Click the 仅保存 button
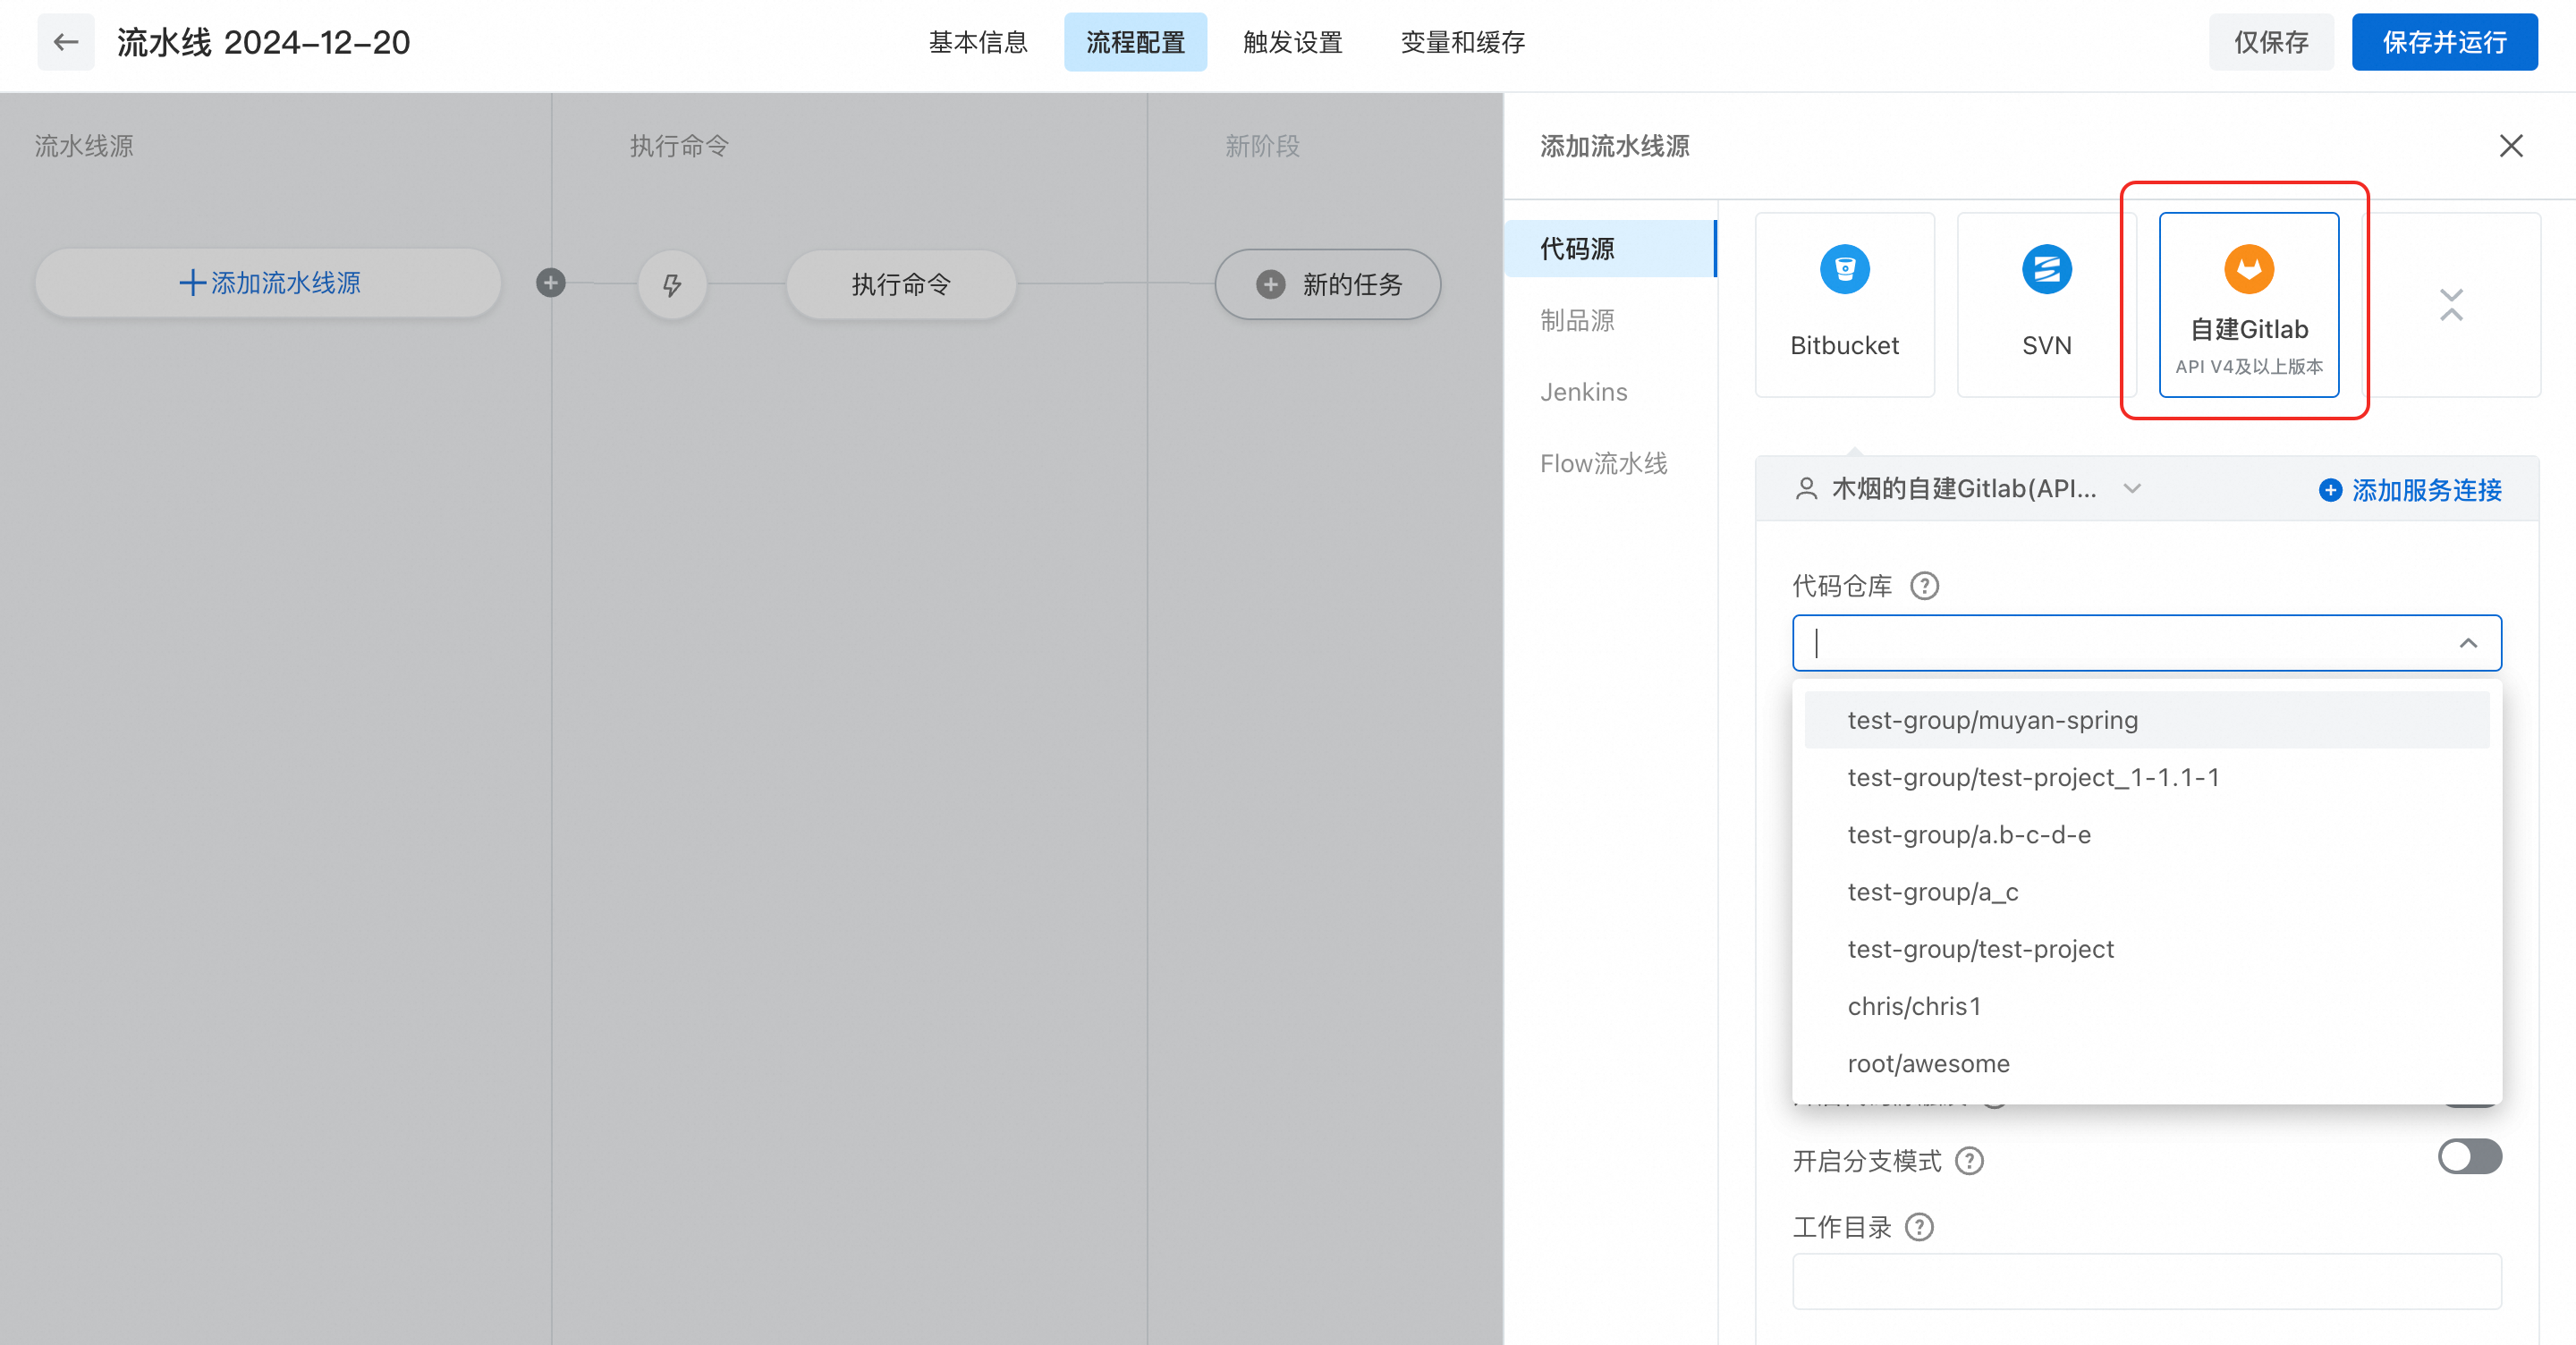 pyautogui.click(x=2271, y=42)
